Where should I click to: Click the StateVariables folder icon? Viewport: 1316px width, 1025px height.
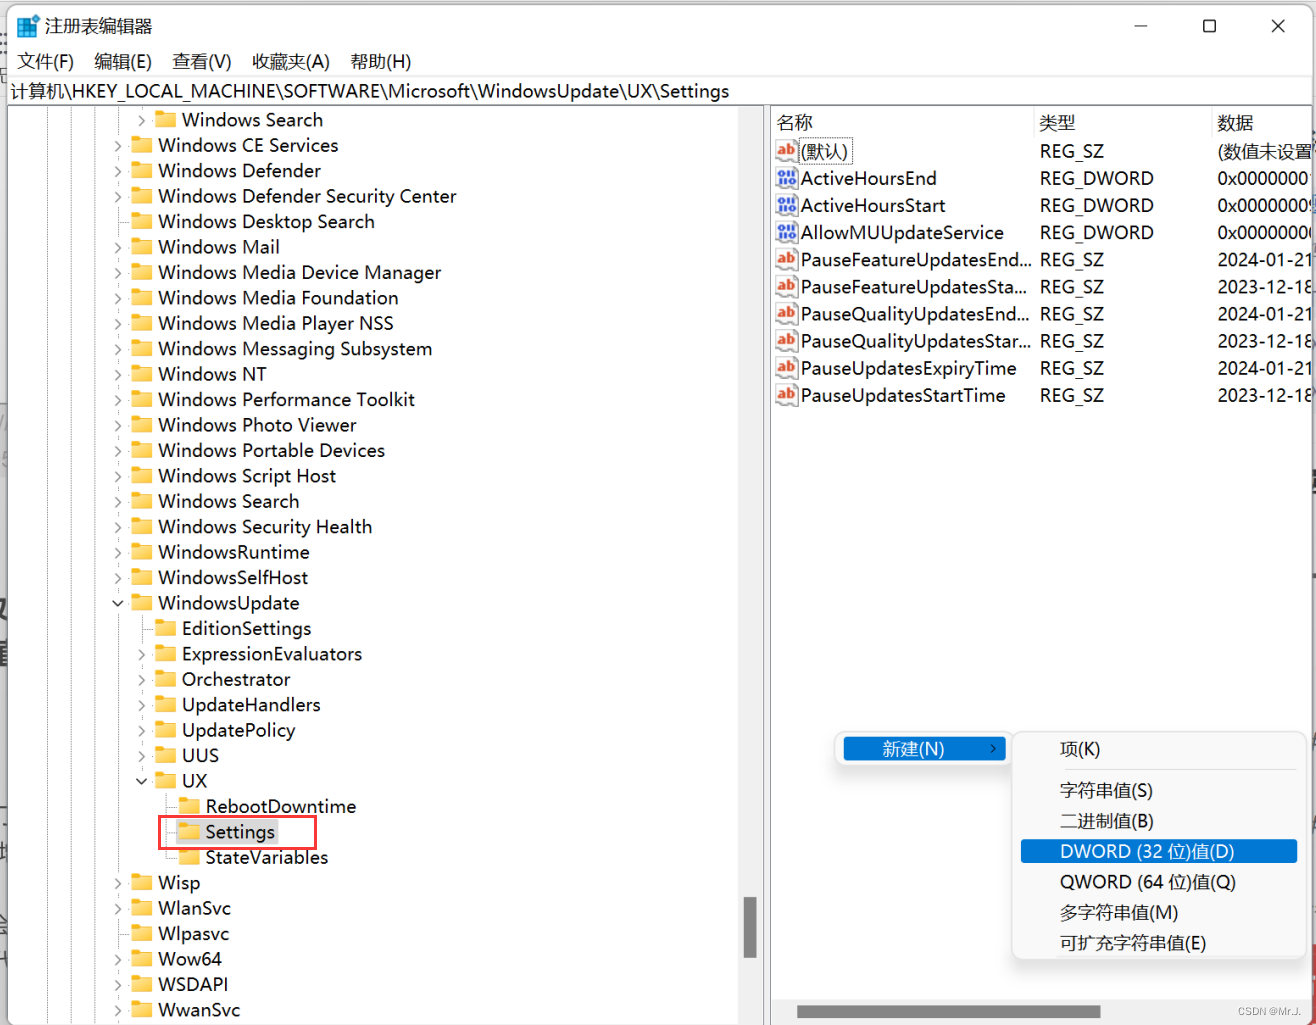[x=189, y=857]
